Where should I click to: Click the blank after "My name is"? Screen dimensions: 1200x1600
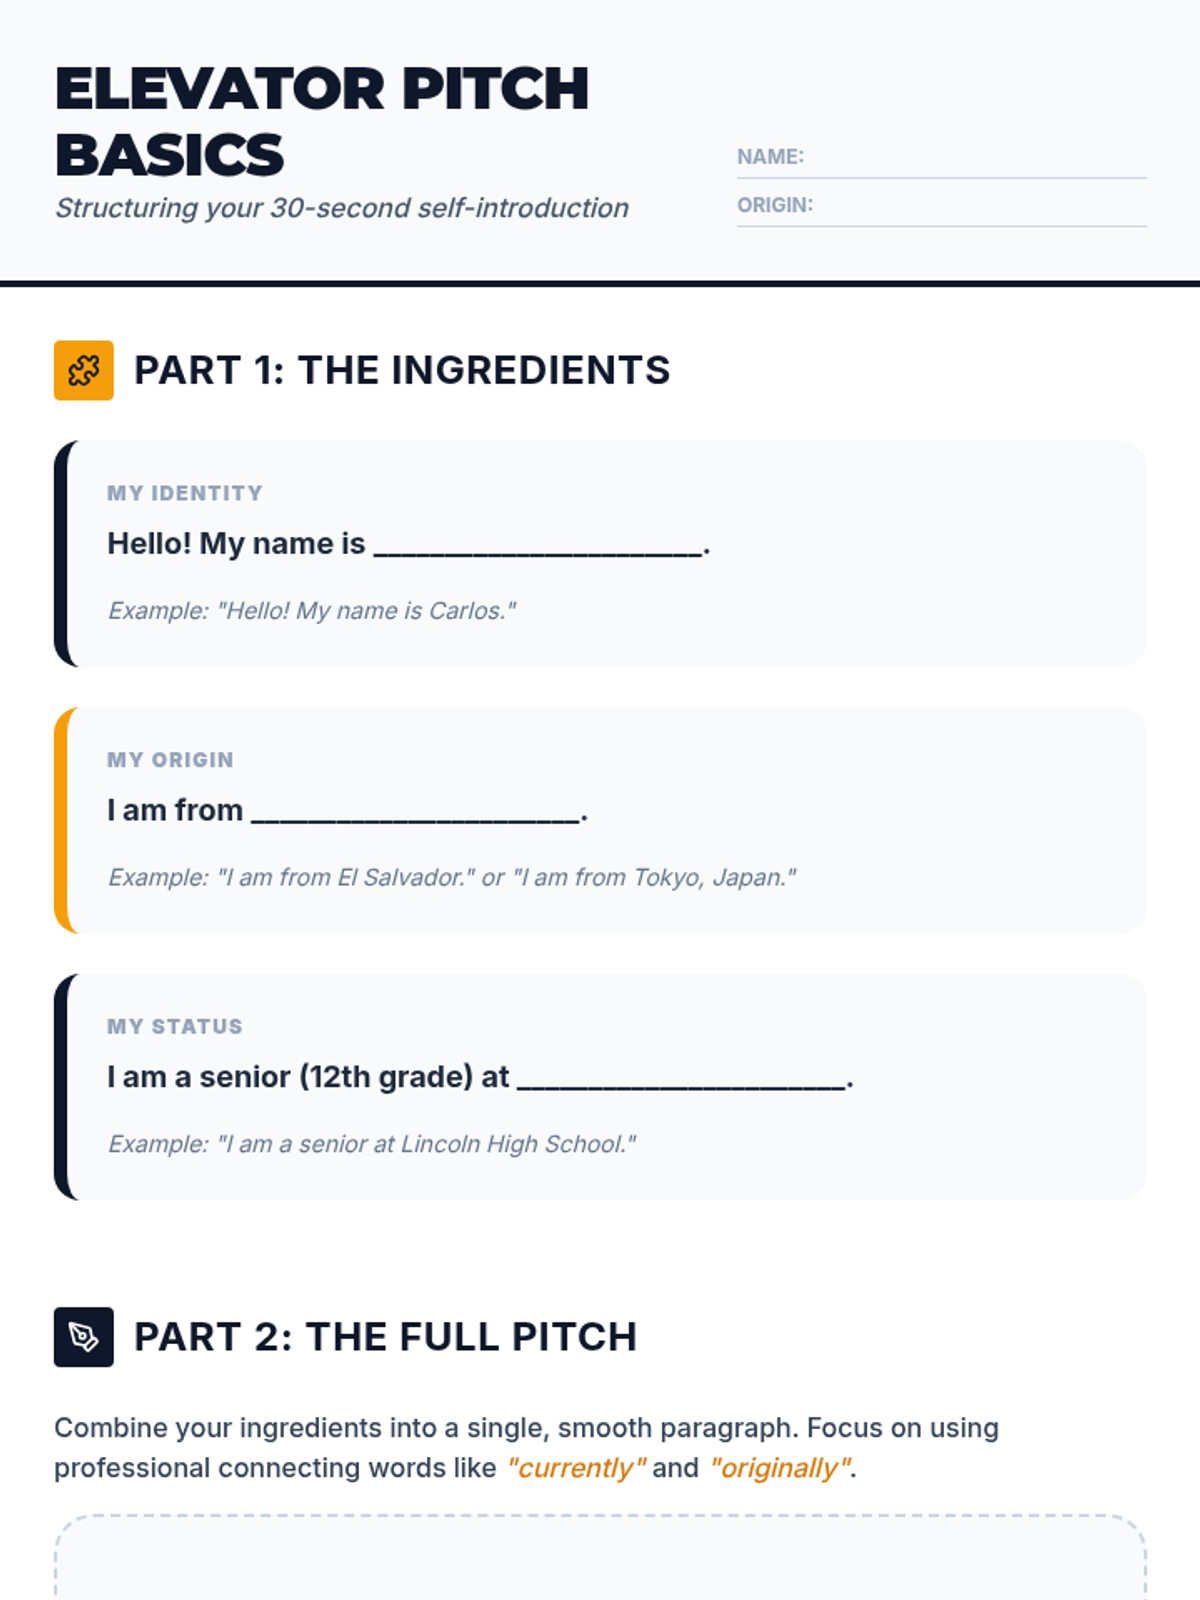pos(538,545)
